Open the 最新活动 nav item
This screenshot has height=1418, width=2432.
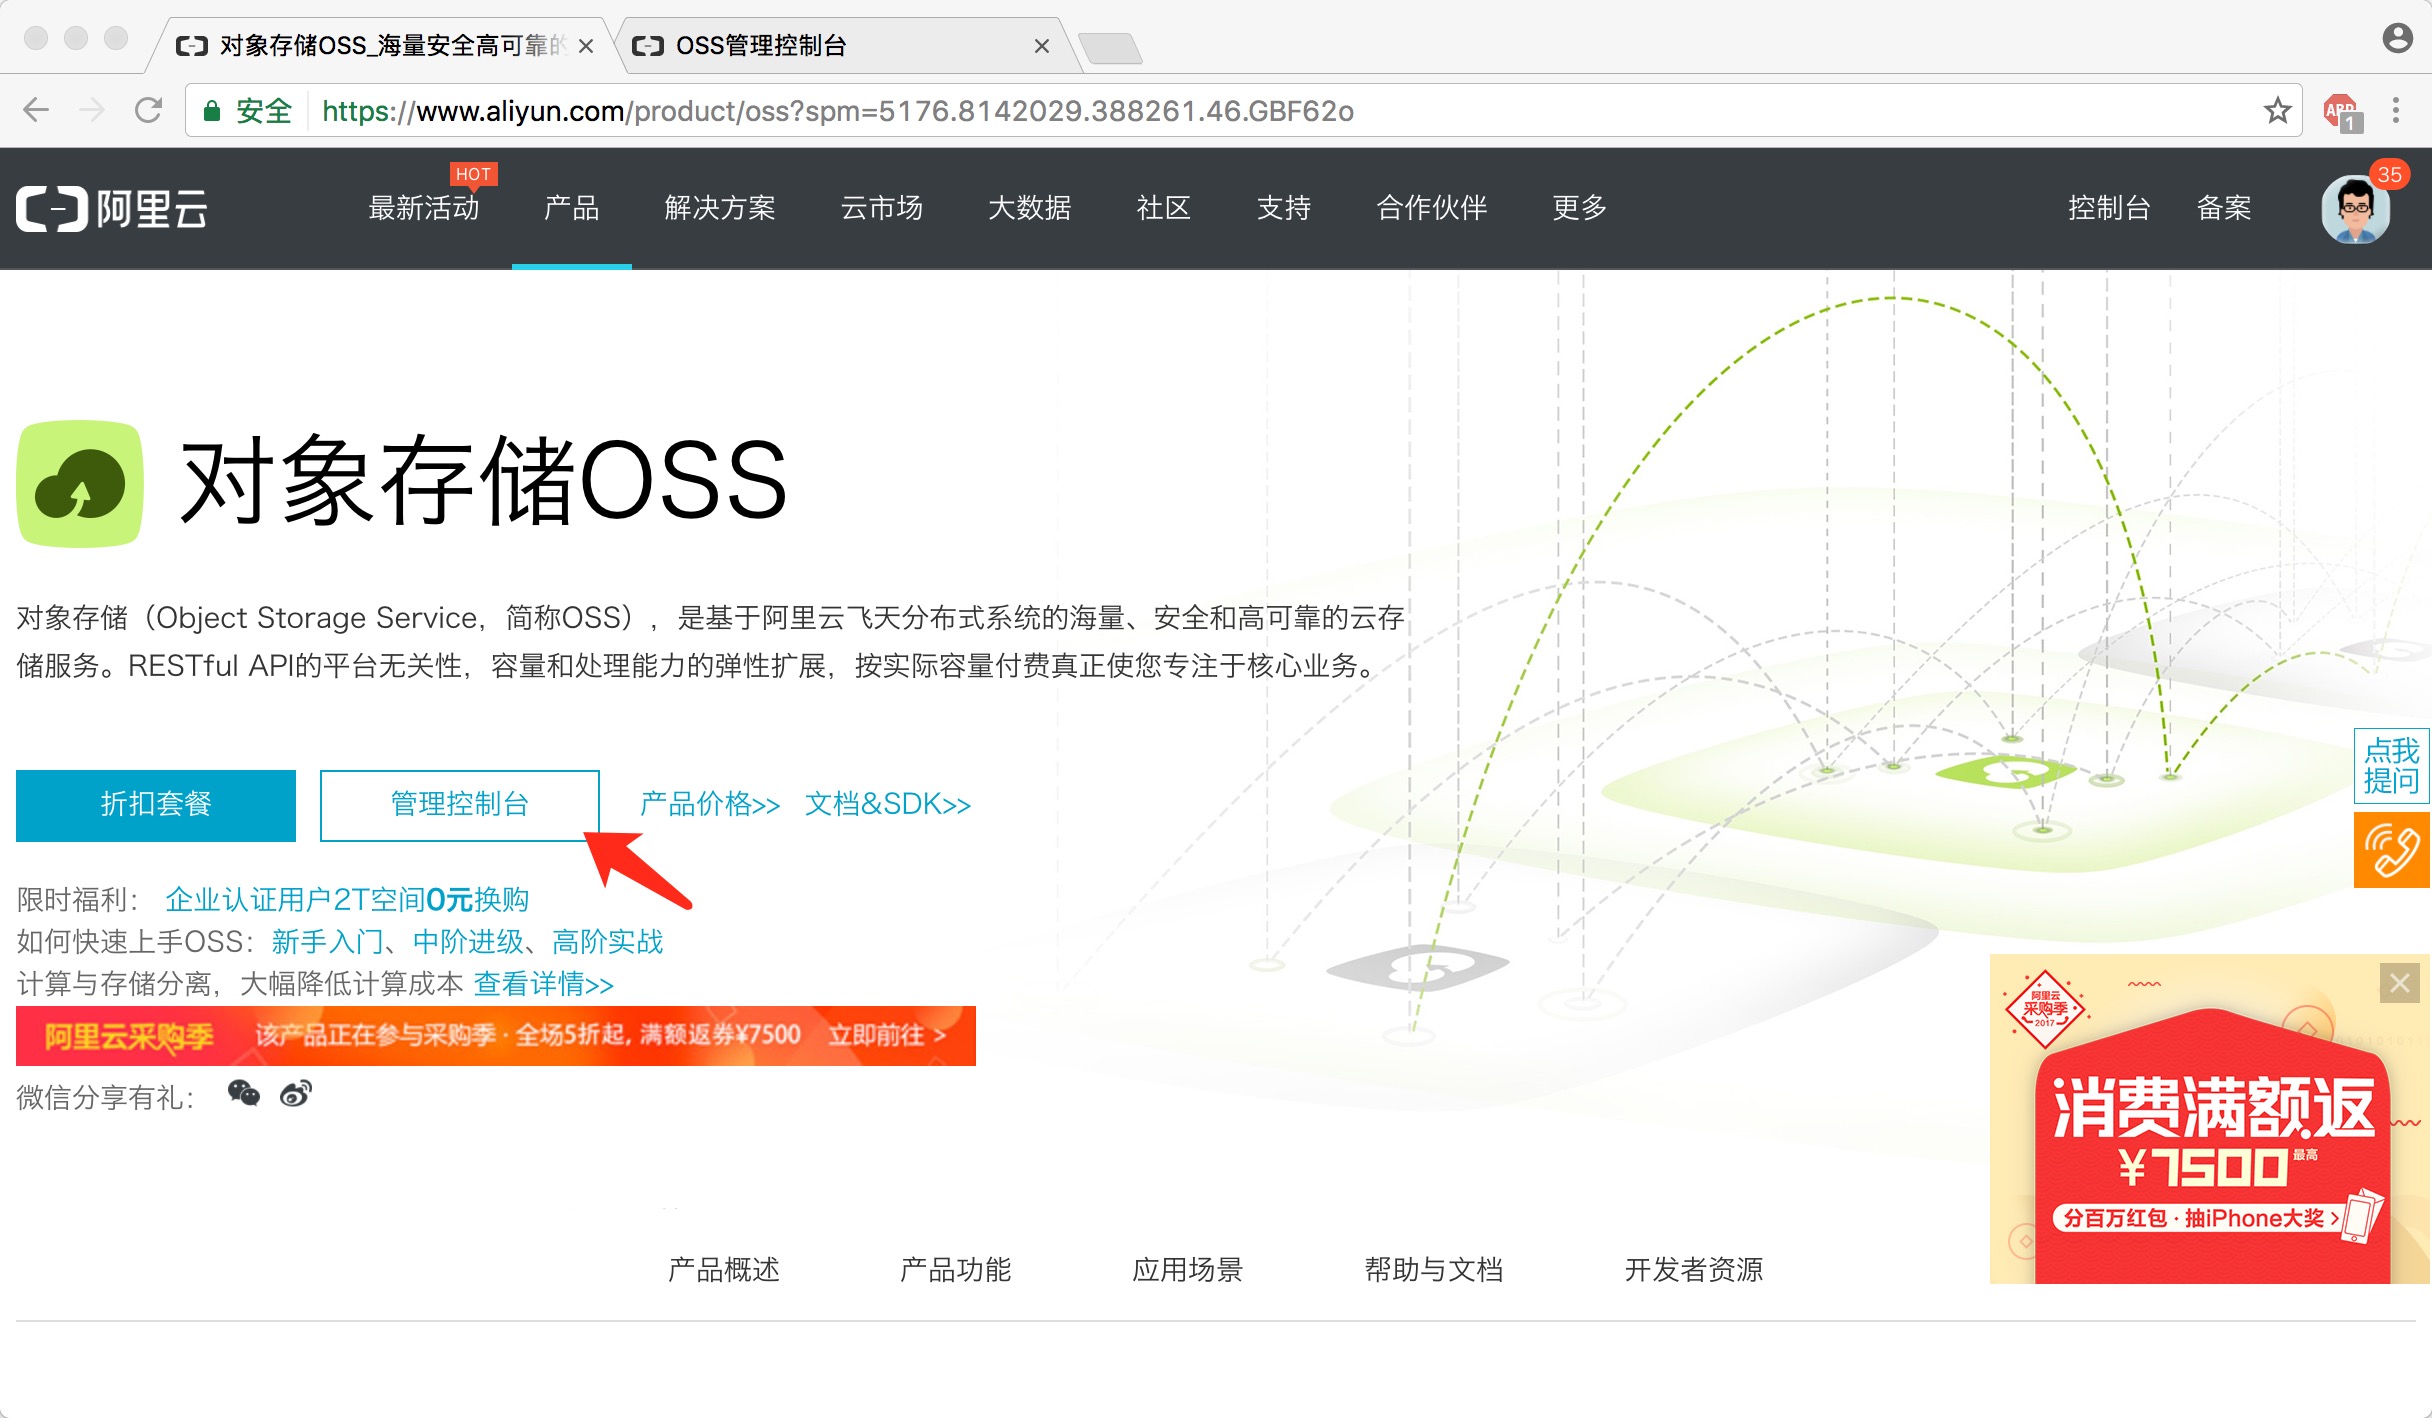[x=424, y=208]
